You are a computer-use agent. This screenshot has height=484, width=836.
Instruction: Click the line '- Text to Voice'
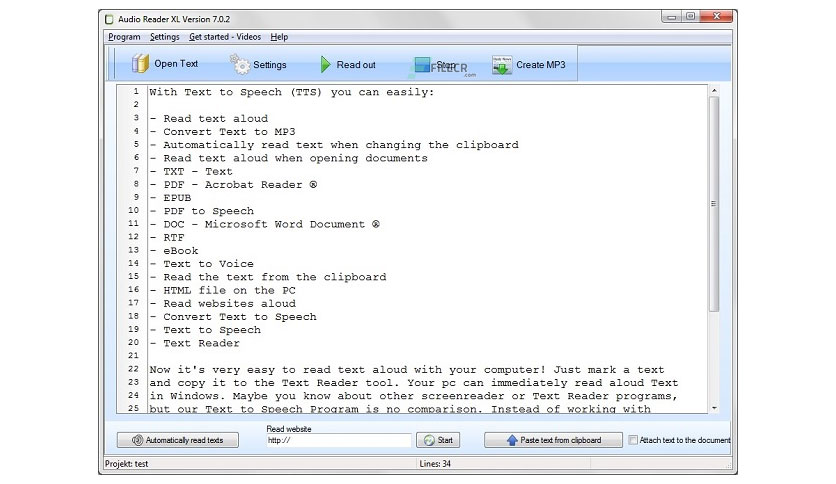pyautogui.click(x=202, y=264)
